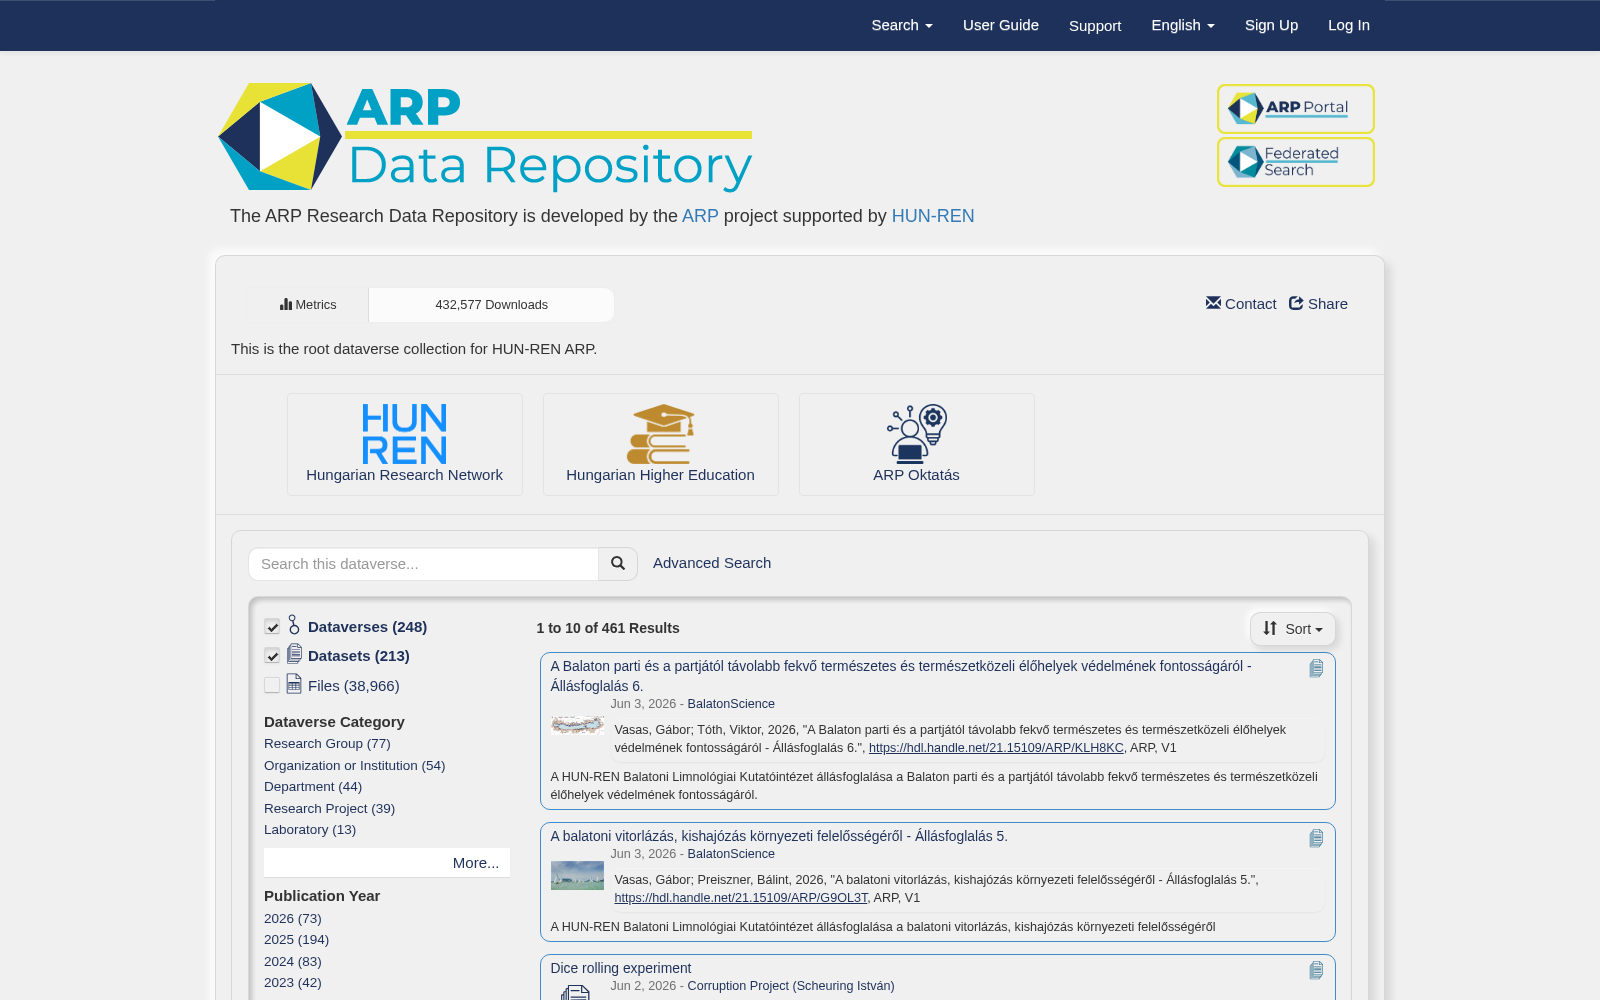This screenshot has width=1600, height=1000.
Task: Open balatoni vitorlázás Állásfoglalás 5 title
Action: point(779,836)
